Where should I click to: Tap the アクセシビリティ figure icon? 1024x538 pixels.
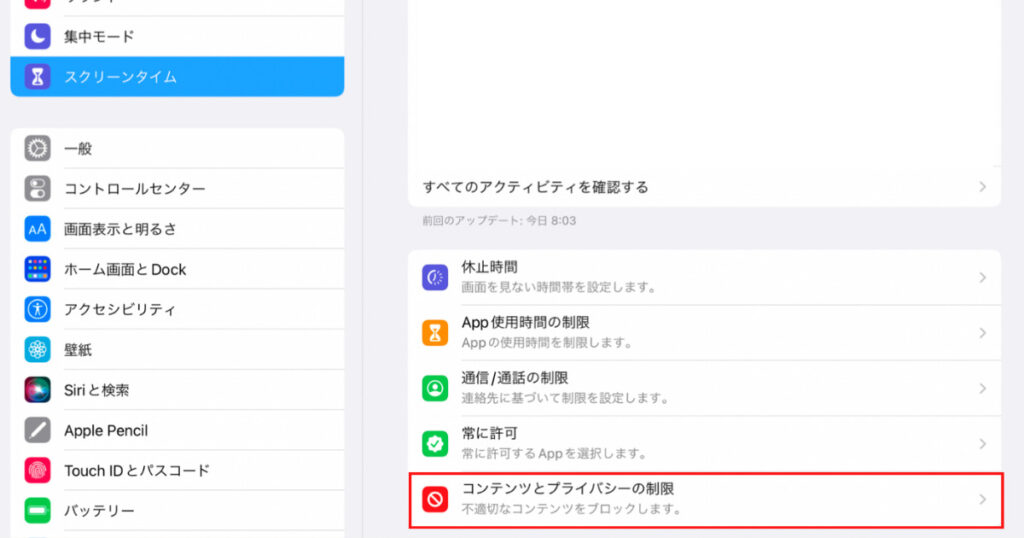37,309
